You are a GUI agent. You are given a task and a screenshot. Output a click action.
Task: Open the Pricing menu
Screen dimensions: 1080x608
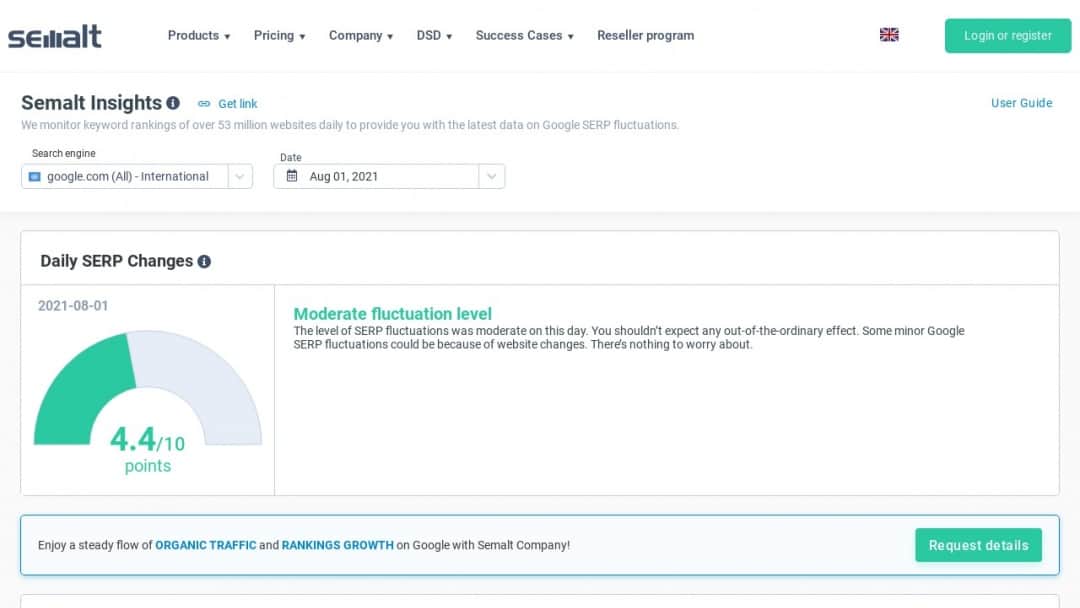click(279, 36)
